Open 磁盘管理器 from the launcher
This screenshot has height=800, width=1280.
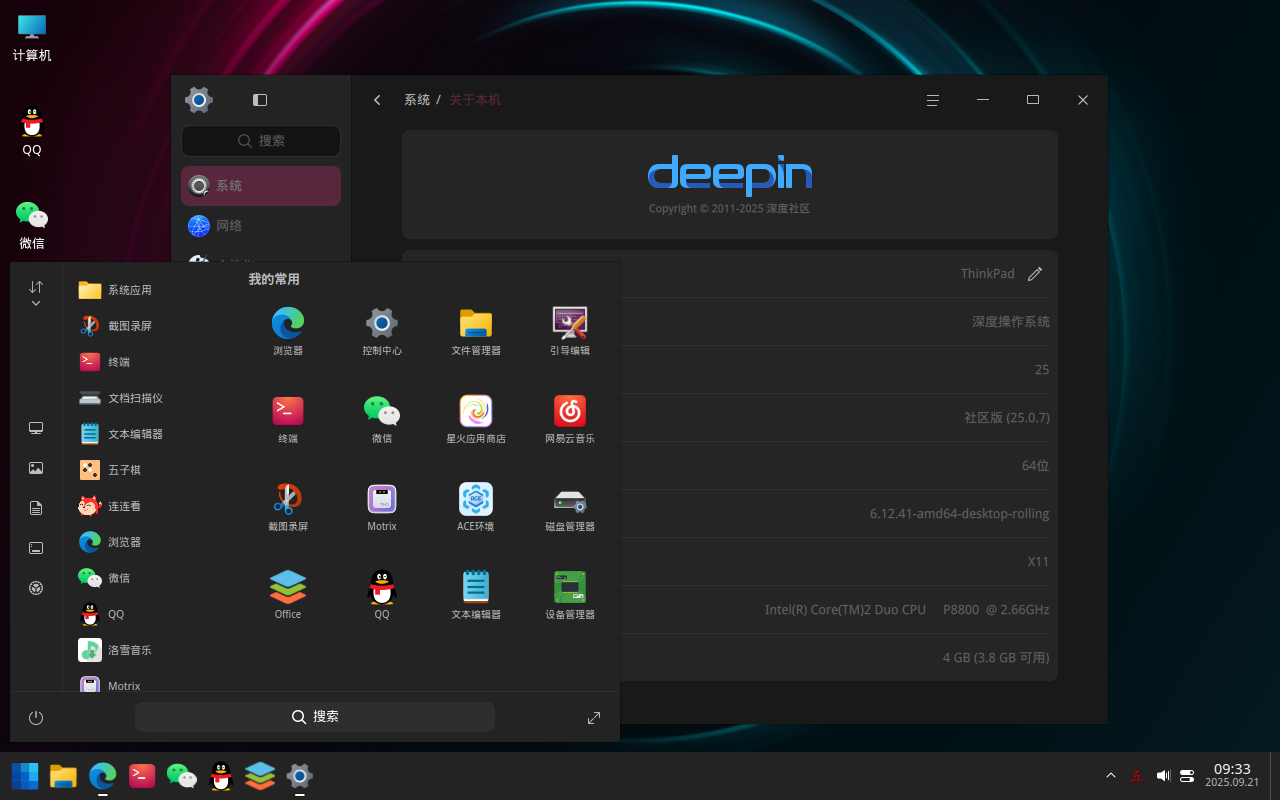569,507
